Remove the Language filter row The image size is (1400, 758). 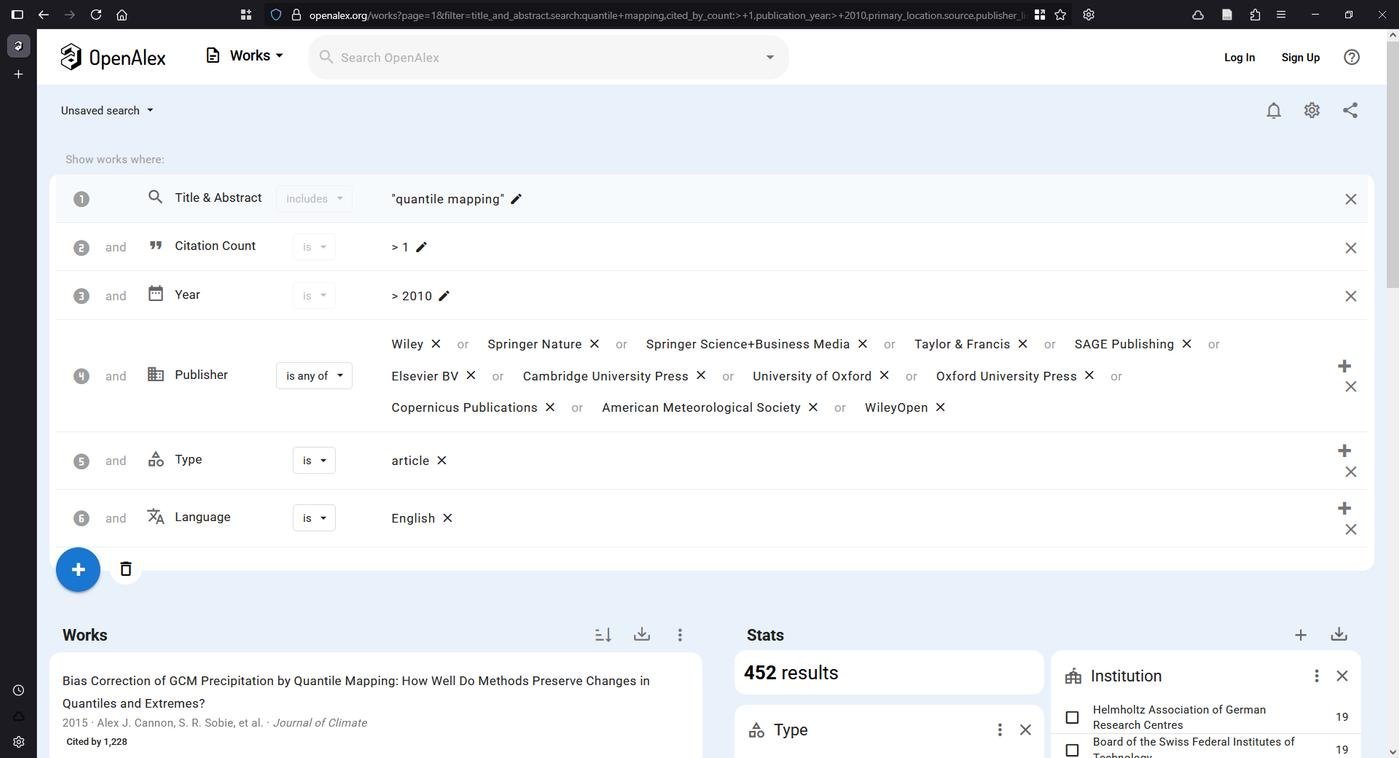coord(1350,529)
